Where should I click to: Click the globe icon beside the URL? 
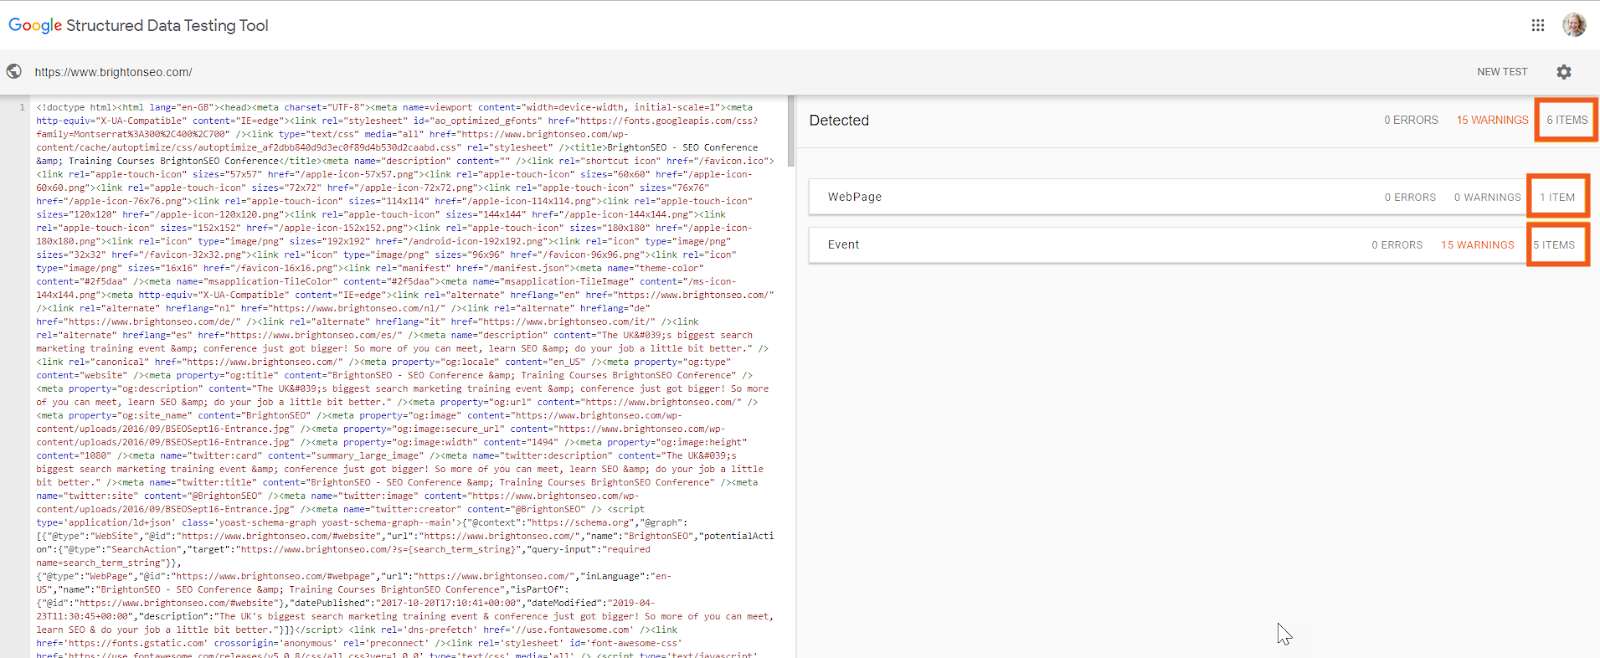click(x=14, y=72)
